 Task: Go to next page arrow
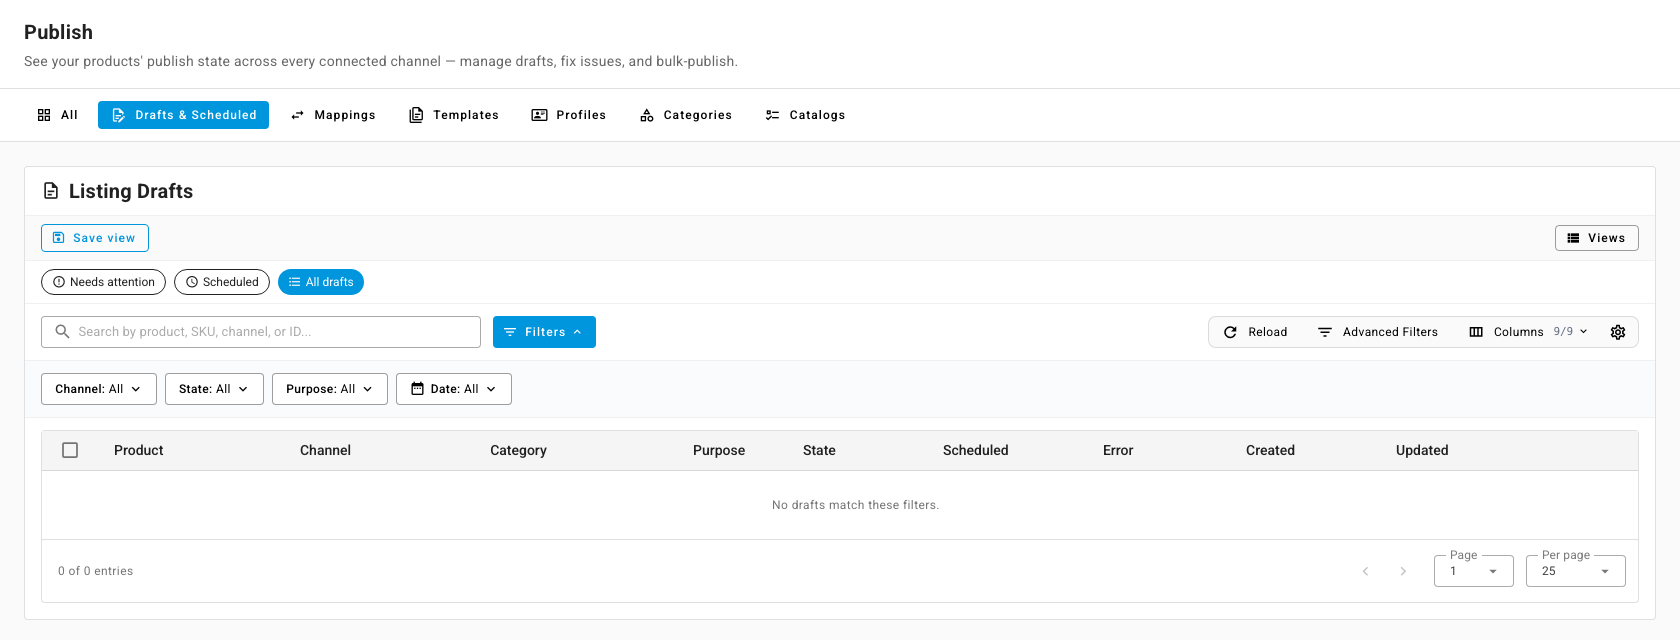1403,571
